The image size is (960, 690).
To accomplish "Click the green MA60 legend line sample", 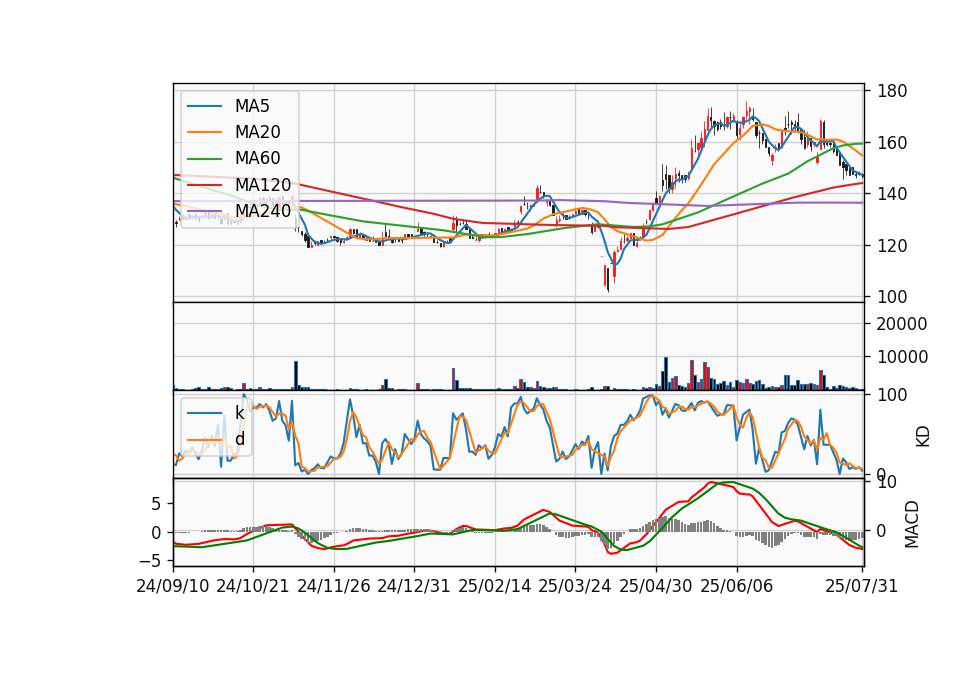I will pos(204,159).
